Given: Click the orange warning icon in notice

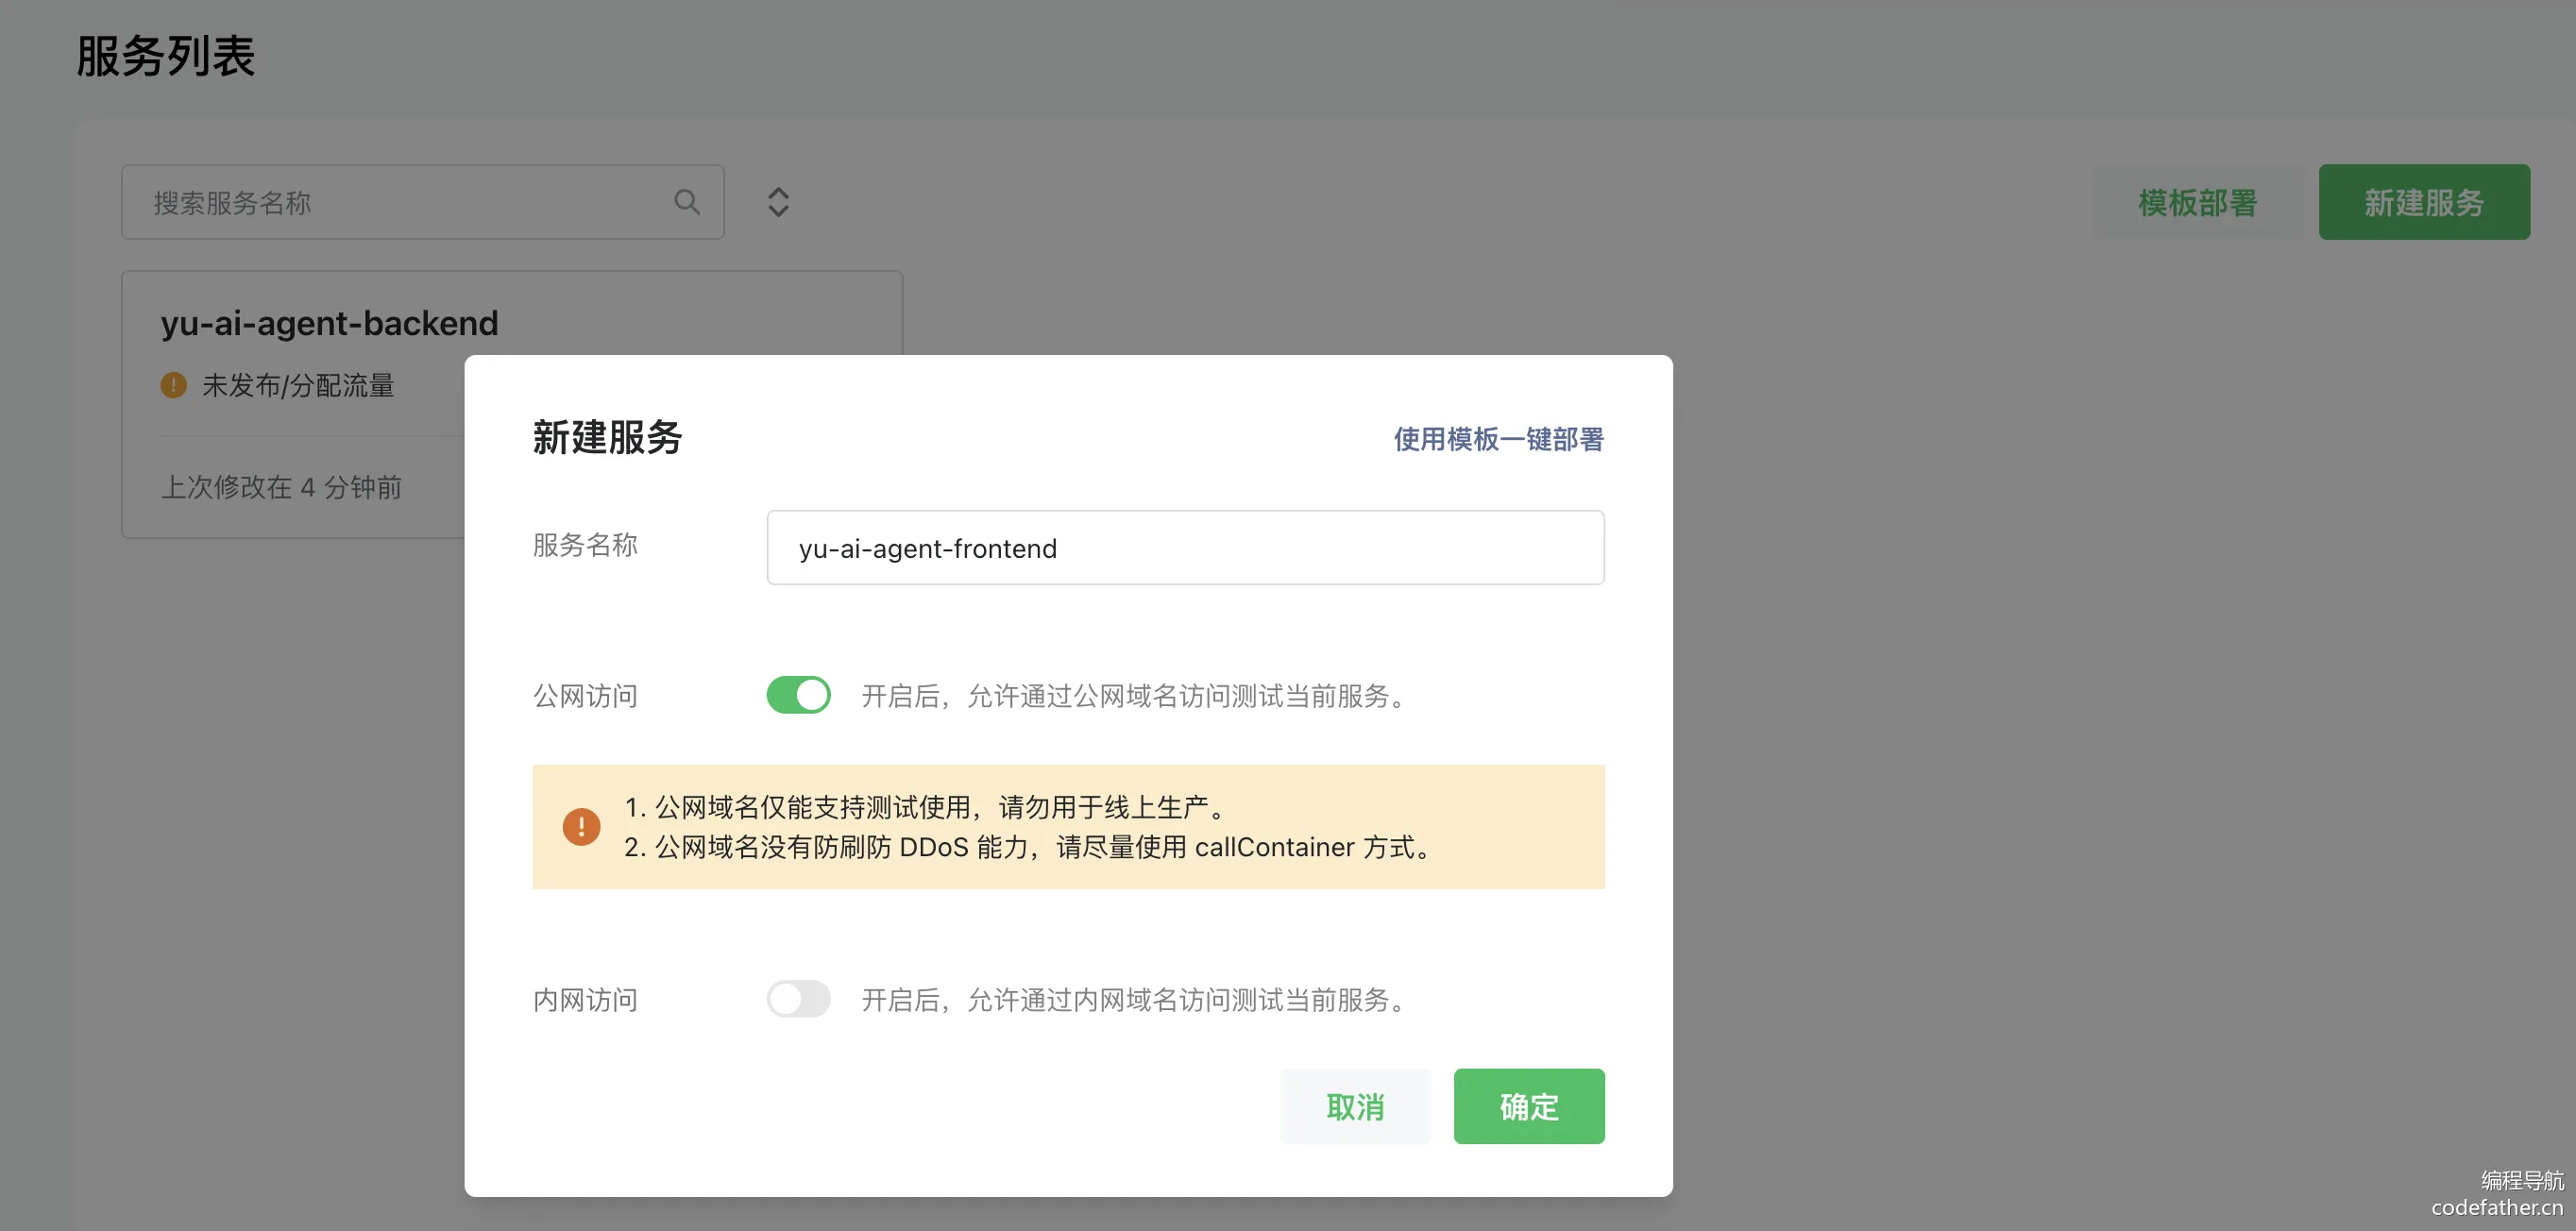Looking at the screenshot, I should 581,826.
